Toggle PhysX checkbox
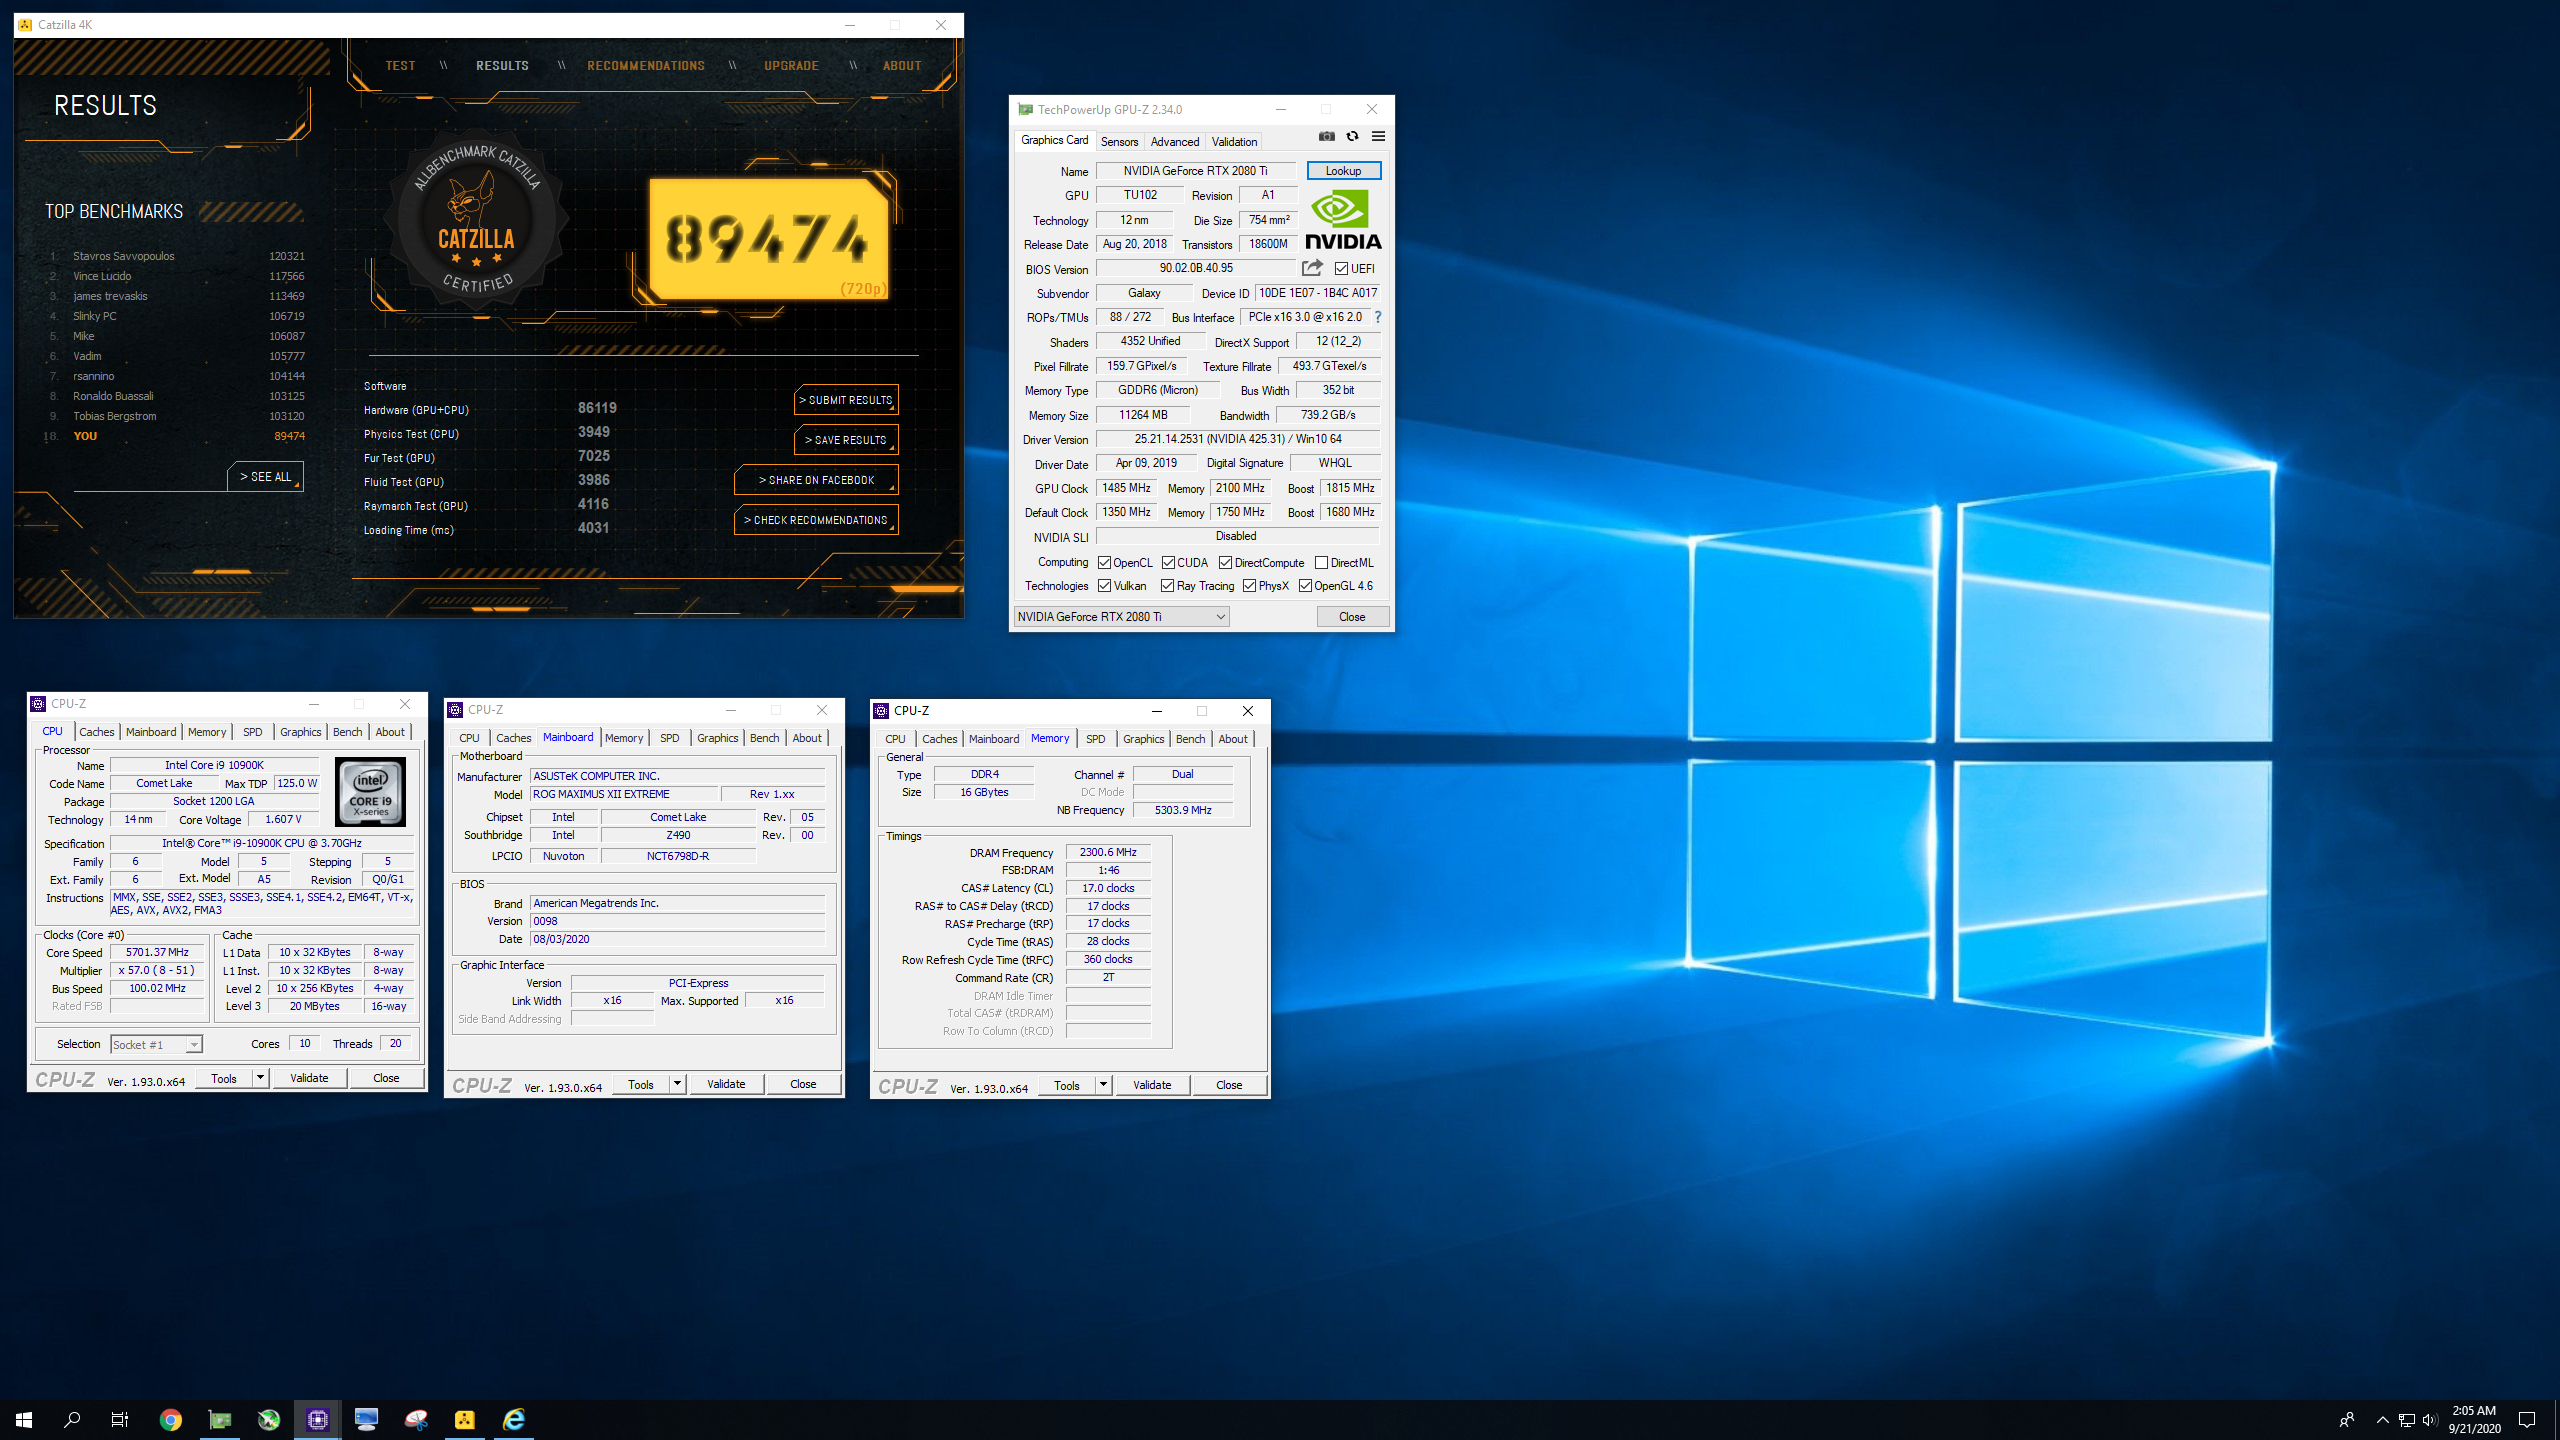The height and width of the screenshot is (1440, 2560). tap(1249, 586)
